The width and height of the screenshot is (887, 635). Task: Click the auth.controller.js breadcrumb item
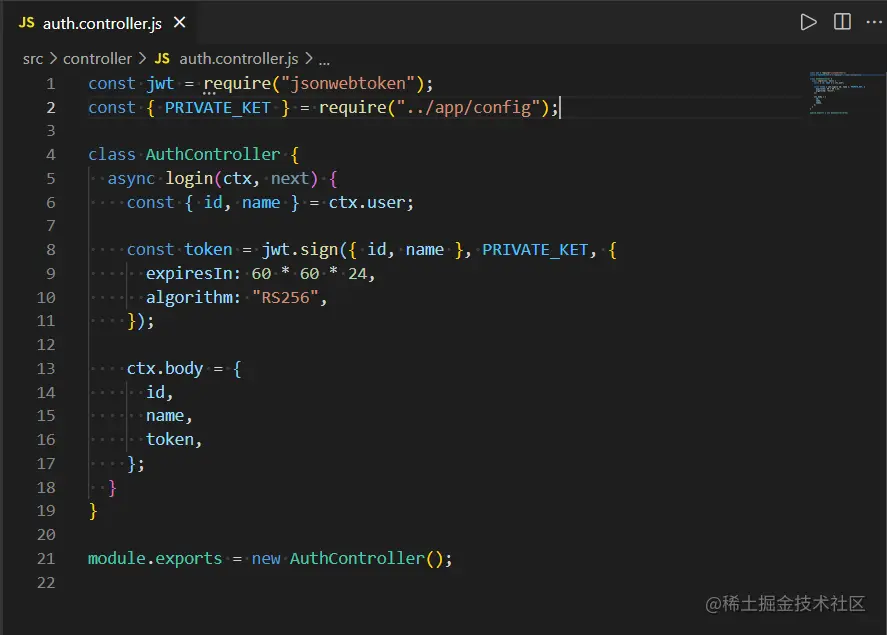click(x=239, y=59)
